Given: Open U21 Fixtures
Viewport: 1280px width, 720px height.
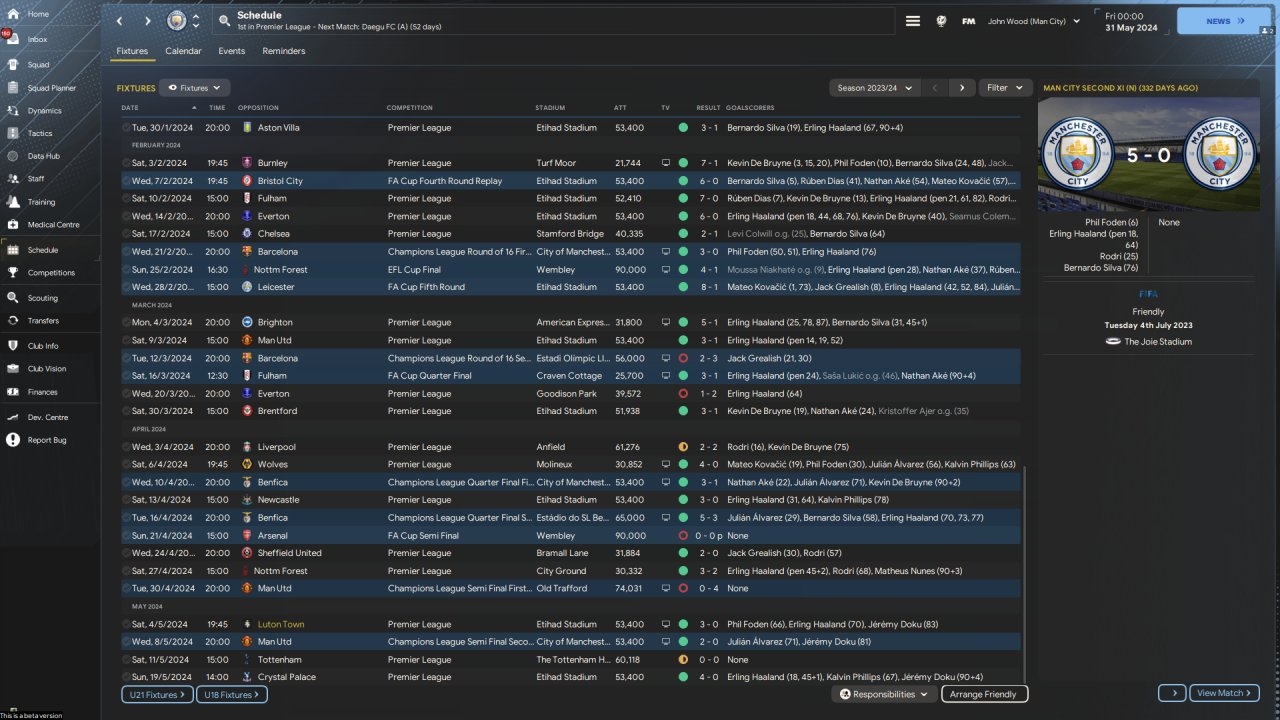Looking at the screenshot, I should pos(155,694).
